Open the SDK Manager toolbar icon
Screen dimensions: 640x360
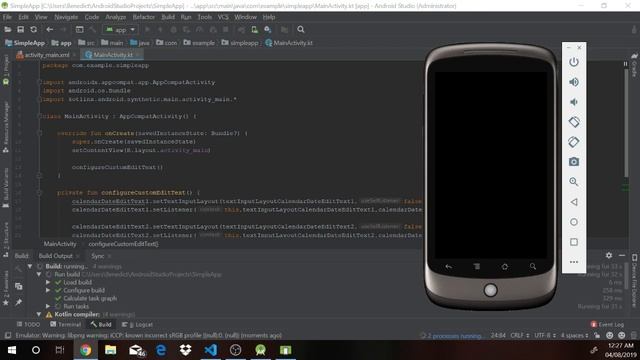click(x=268, y=30)
